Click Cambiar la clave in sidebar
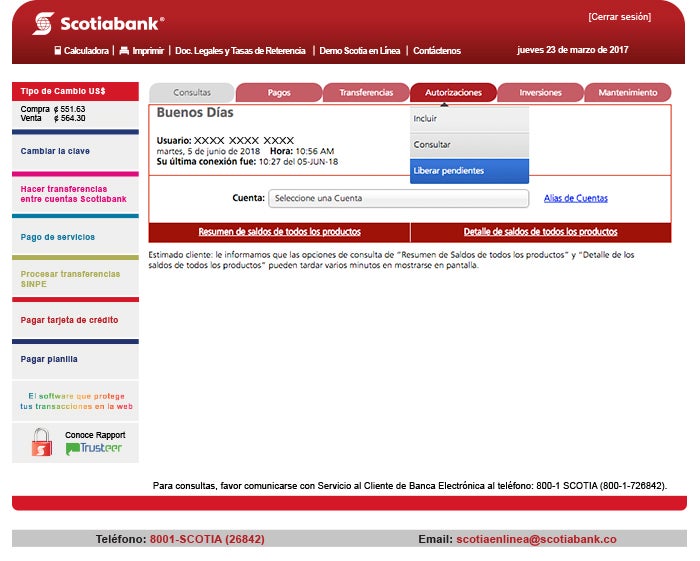 click(x=55, y=151)
